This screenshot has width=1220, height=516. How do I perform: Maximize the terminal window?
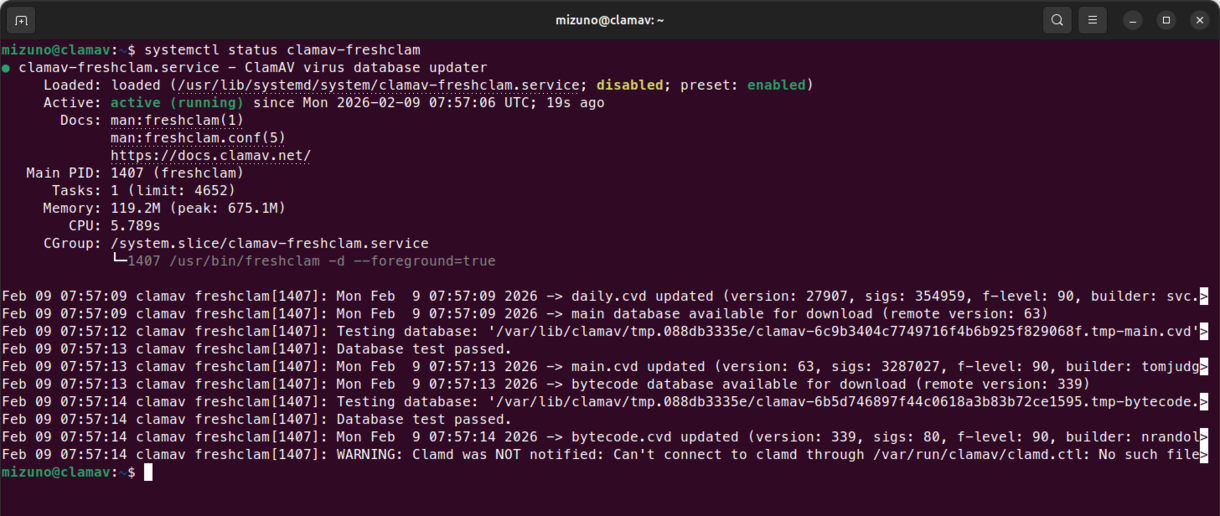pos(1166,20)
